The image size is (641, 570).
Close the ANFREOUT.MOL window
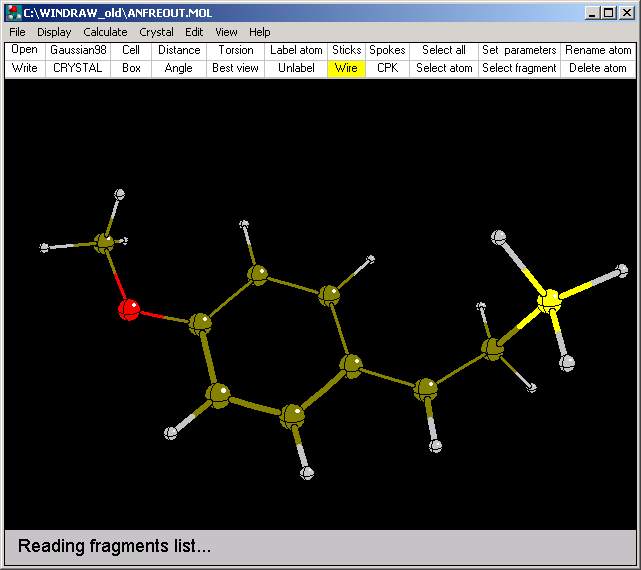coord(626,13)
